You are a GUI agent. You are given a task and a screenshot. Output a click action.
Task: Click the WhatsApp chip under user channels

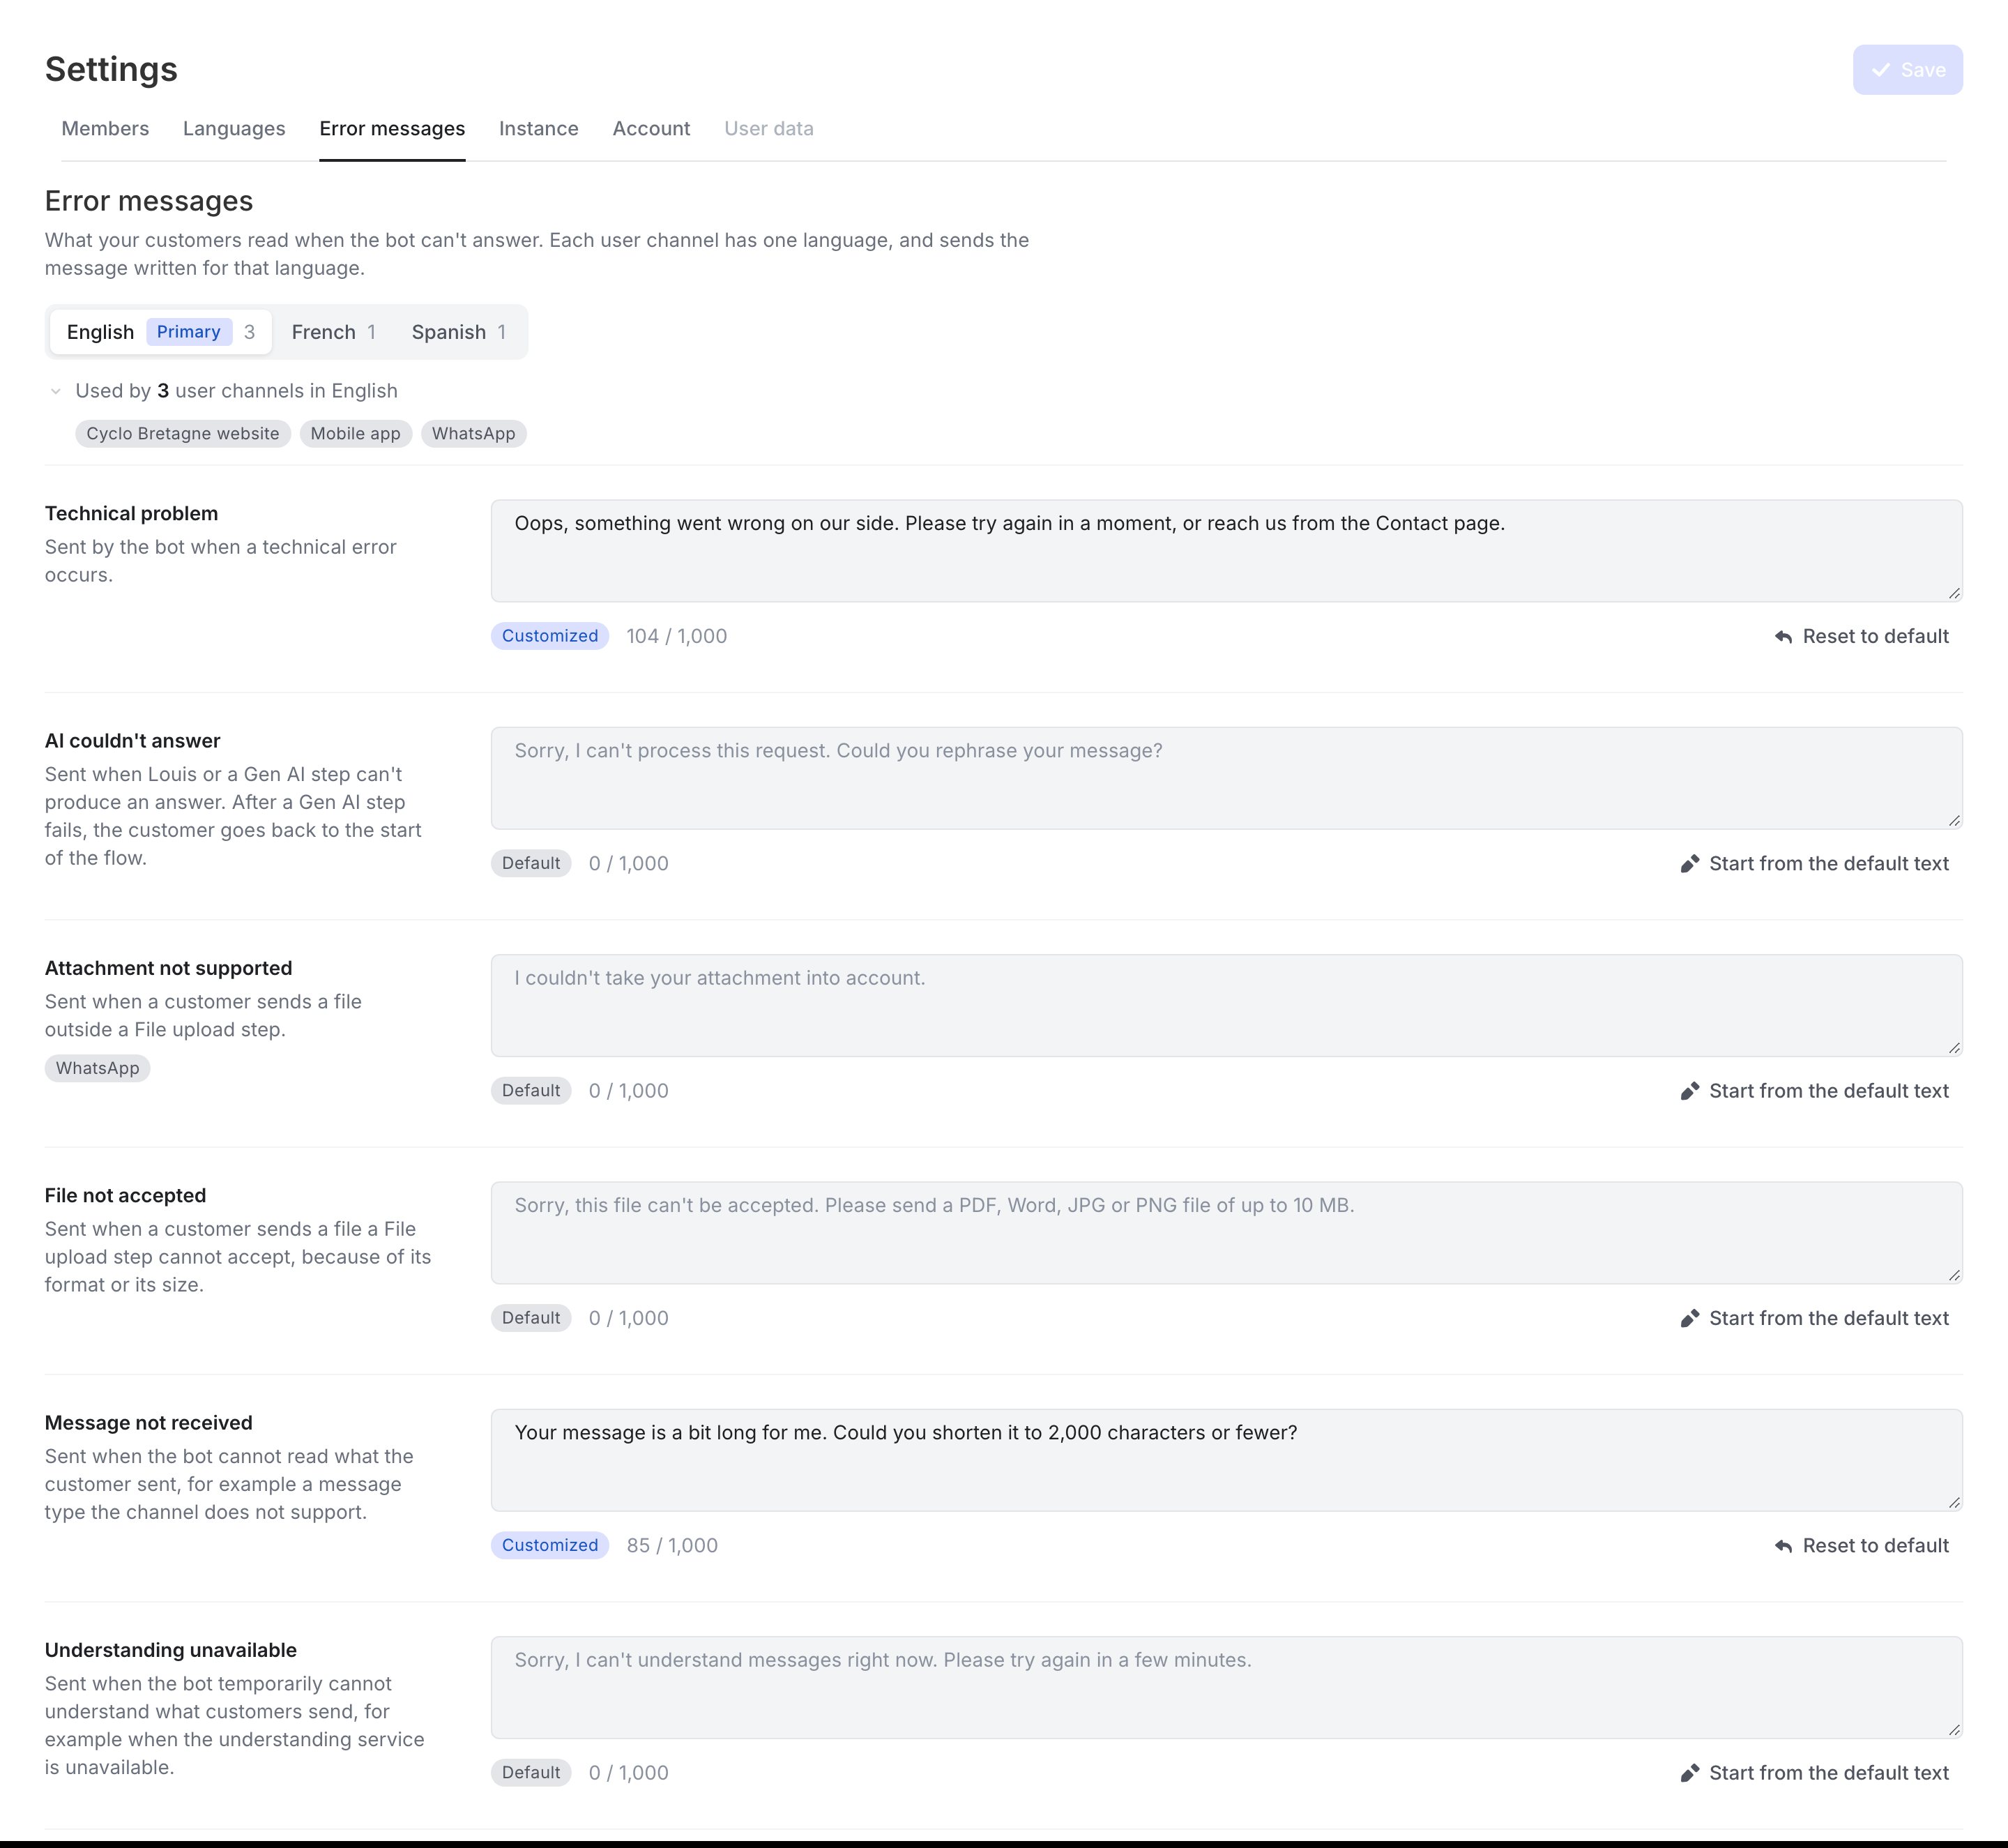[474, 434]
